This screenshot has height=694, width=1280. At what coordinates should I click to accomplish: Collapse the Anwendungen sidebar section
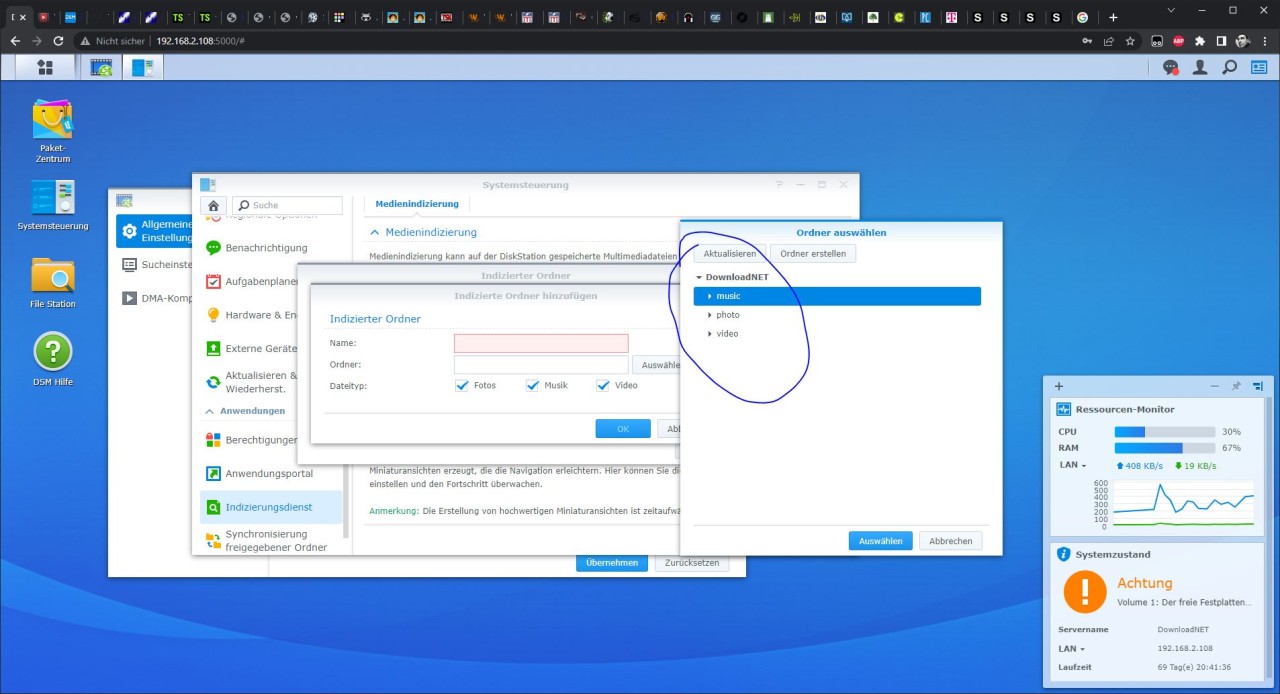click(210, 411)
